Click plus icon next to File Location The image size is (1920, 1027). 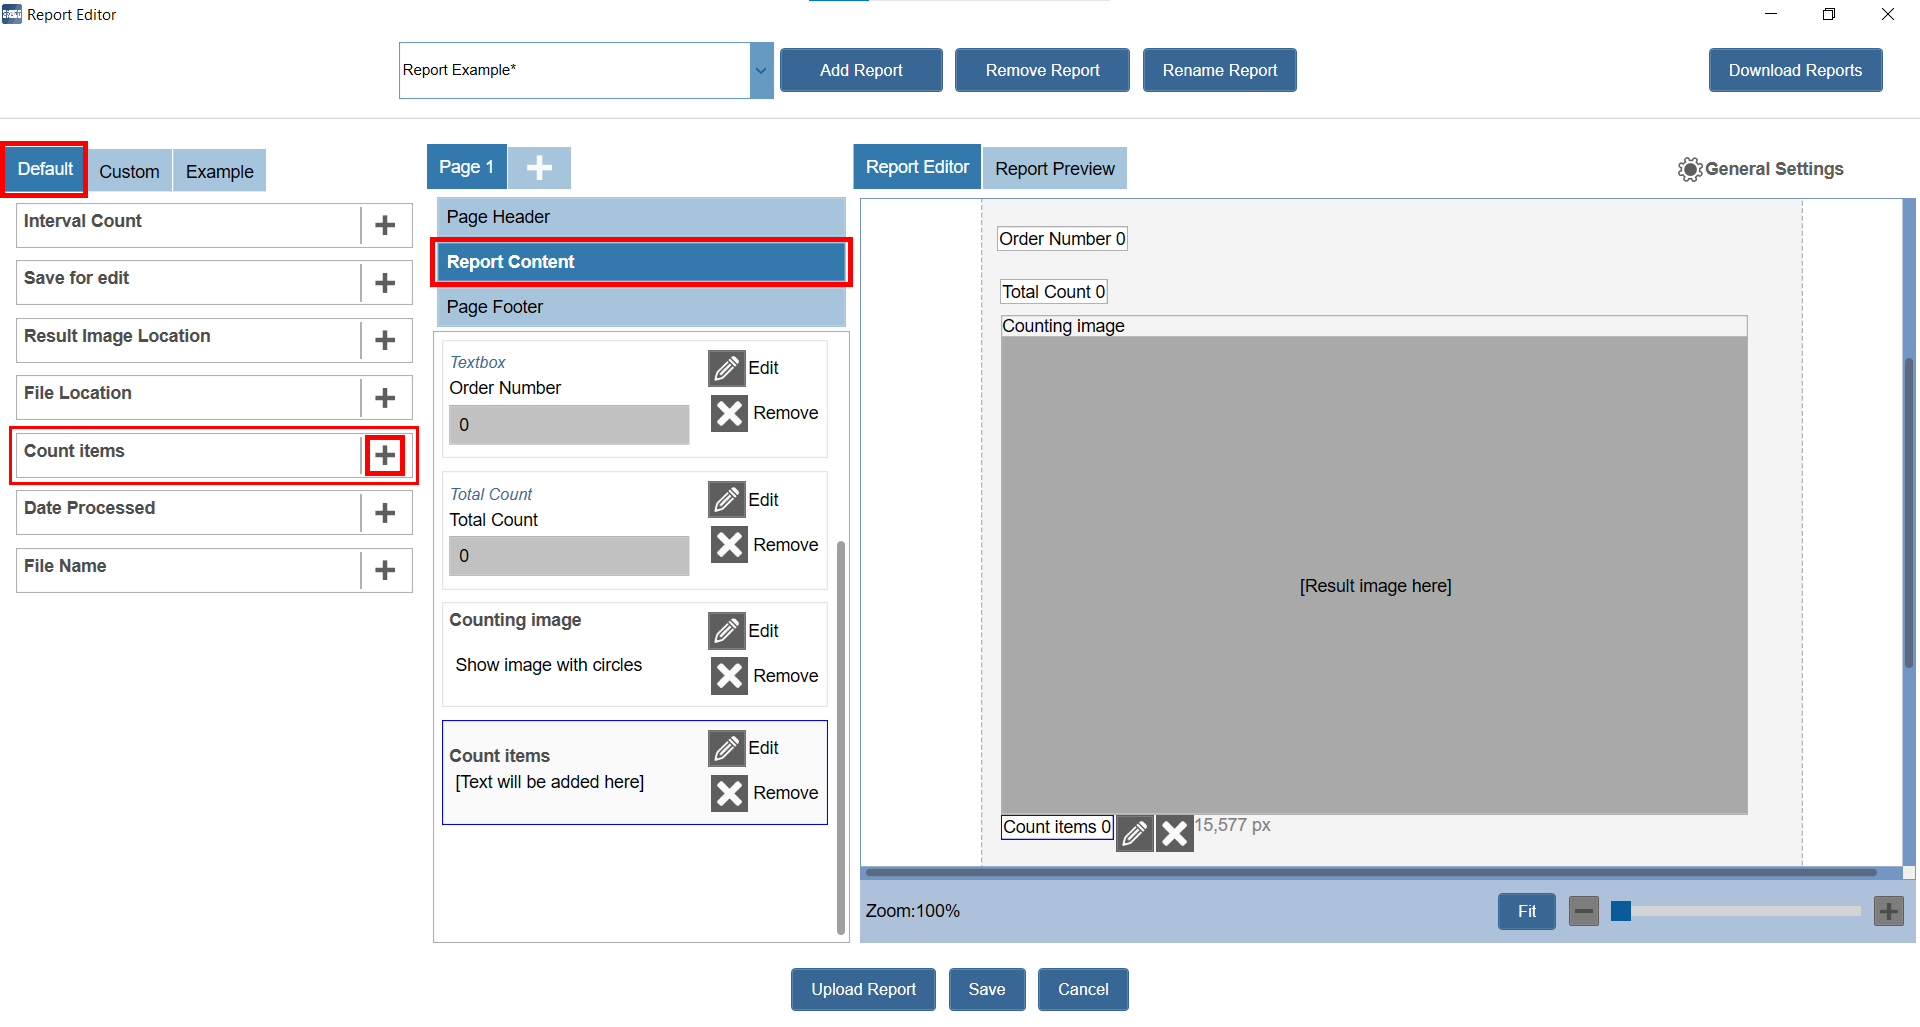point(385,398)
